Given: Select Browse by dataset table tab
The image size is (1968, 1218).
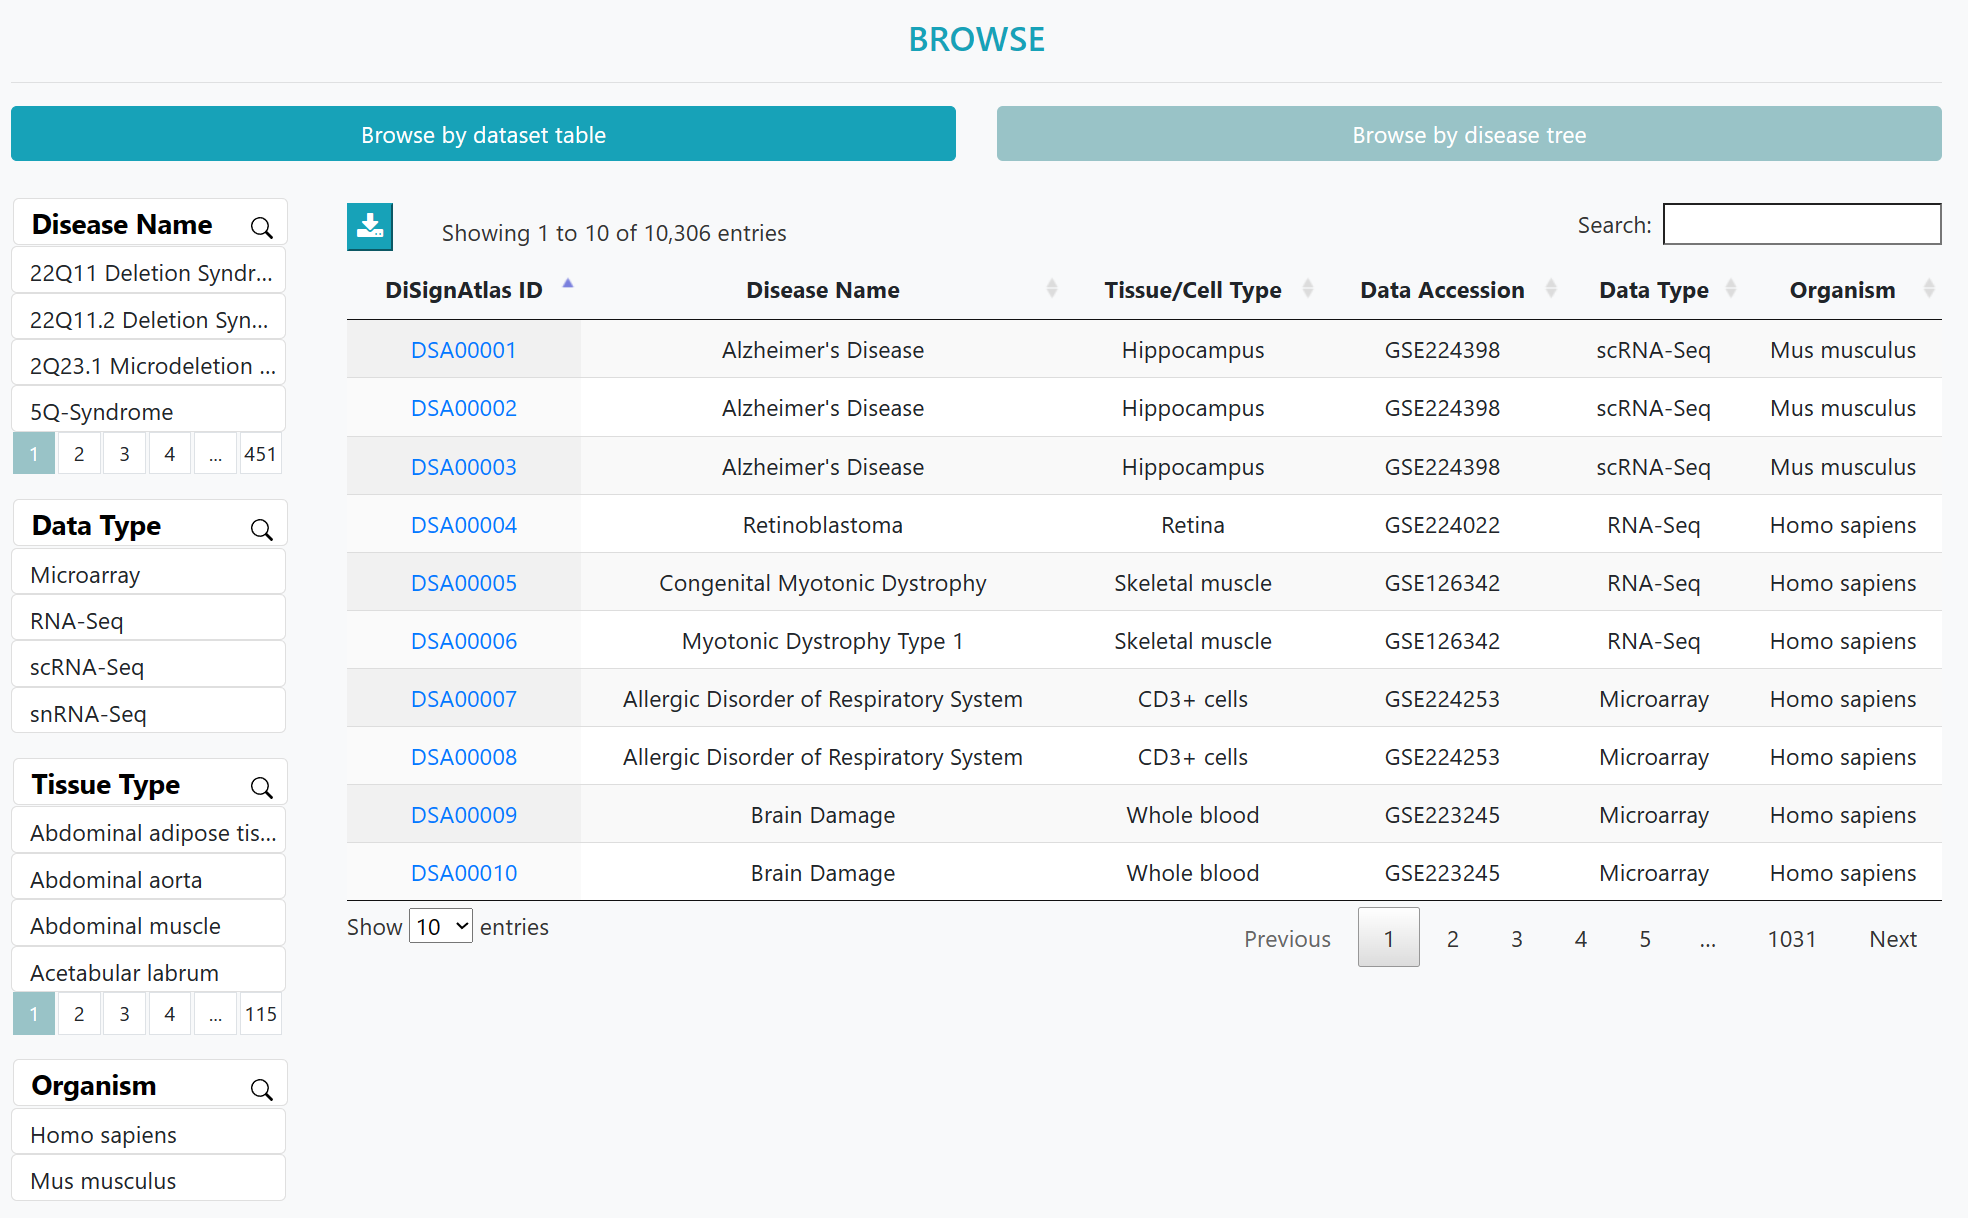Looking at the screenshot, I should click(484, 135).
